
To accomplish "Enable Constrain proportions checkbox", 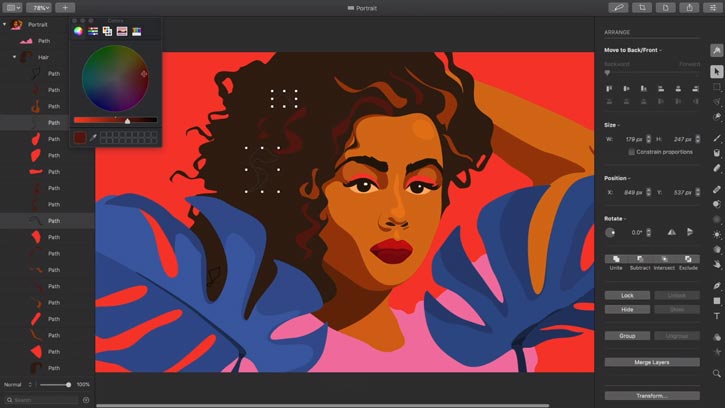I will [x=631, y=152].
